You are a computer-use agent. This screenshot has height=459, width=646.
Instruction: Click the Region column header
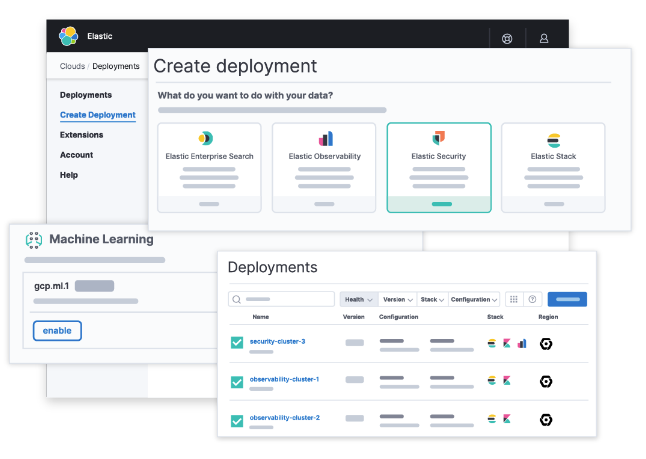click(x=548, y=317)
